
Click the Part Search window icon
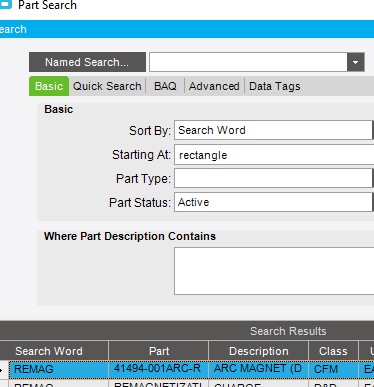pyautogui.click(x=6, y=4)
